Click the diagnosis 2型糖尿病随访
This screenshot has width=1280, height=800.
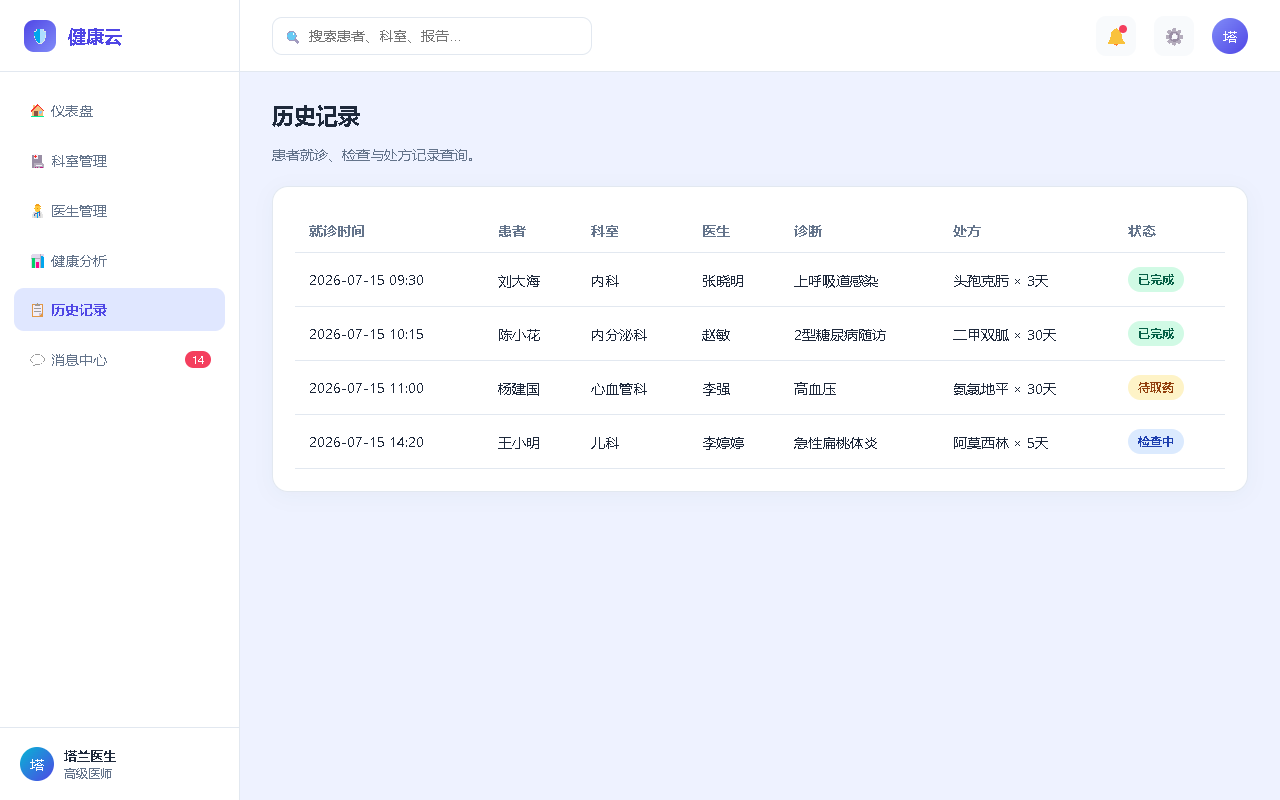[840, 335]
